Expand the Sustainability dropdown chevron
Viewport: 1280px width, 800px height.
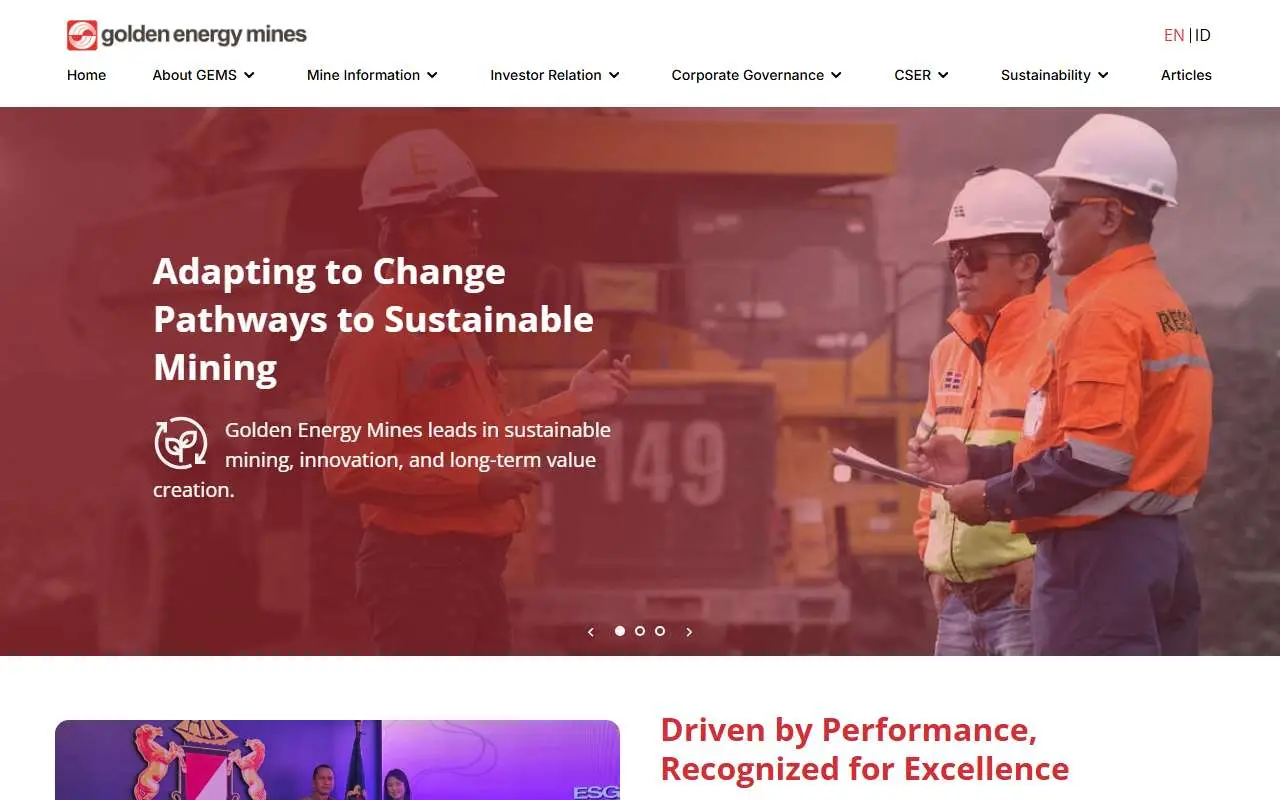coord(1103,75)
